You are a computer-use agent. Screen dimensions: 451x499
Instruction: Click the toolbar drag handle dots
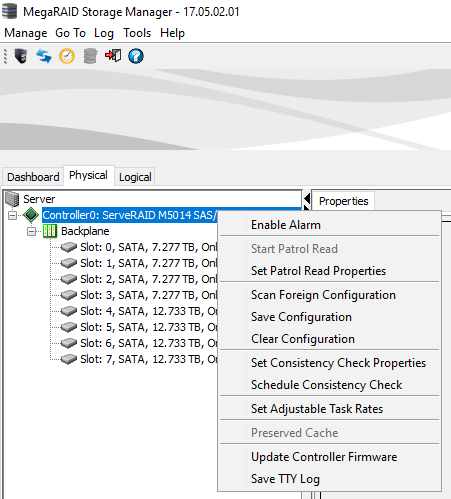click(x=5, y=56)
